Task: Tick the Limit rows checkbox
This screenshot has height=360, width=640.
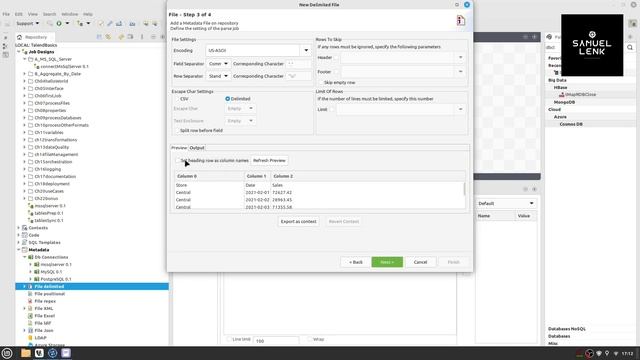Action: tap(332, 109)
